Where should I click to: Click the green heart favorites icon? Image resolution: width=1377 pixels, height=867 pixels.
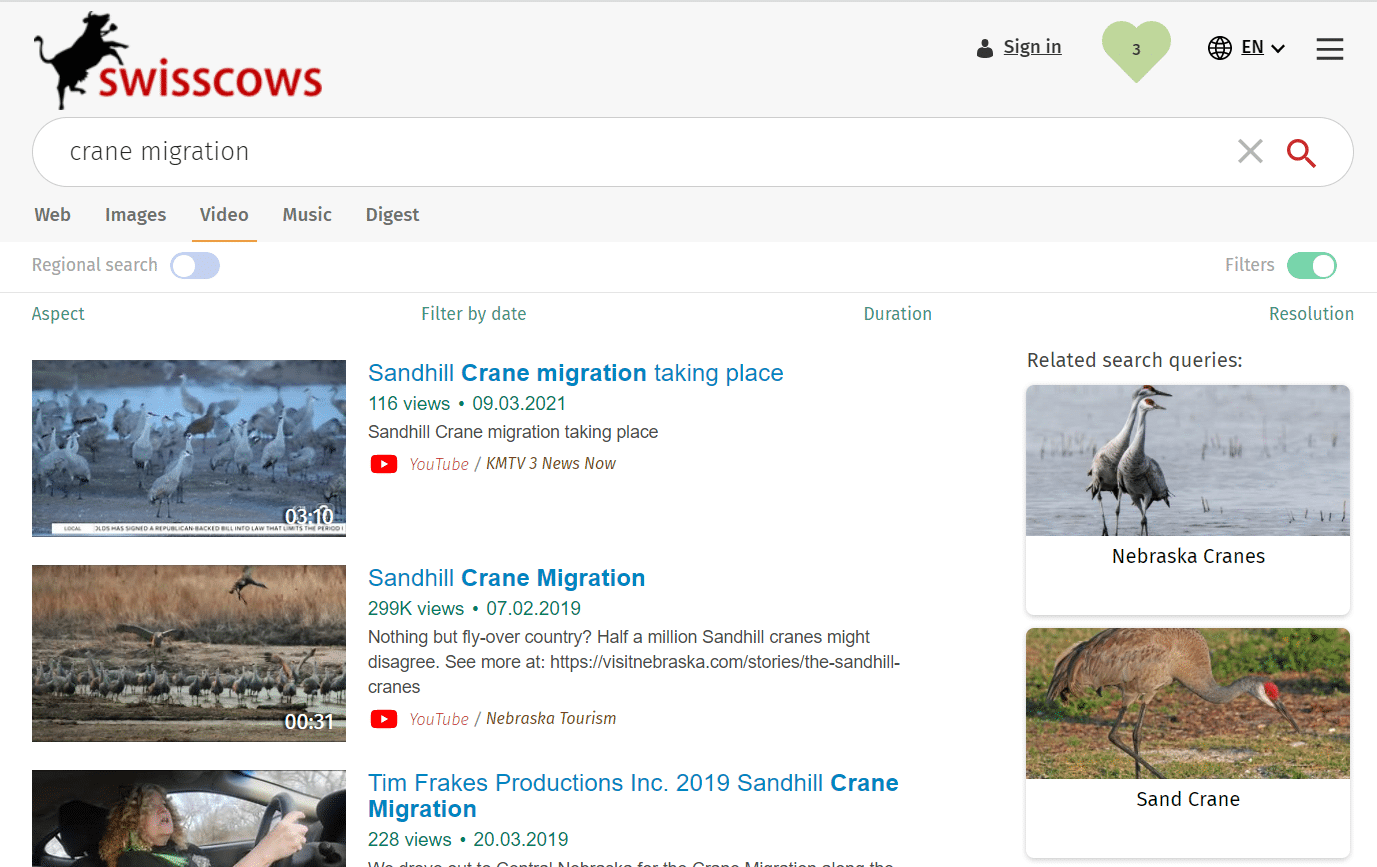(1136, 48)
